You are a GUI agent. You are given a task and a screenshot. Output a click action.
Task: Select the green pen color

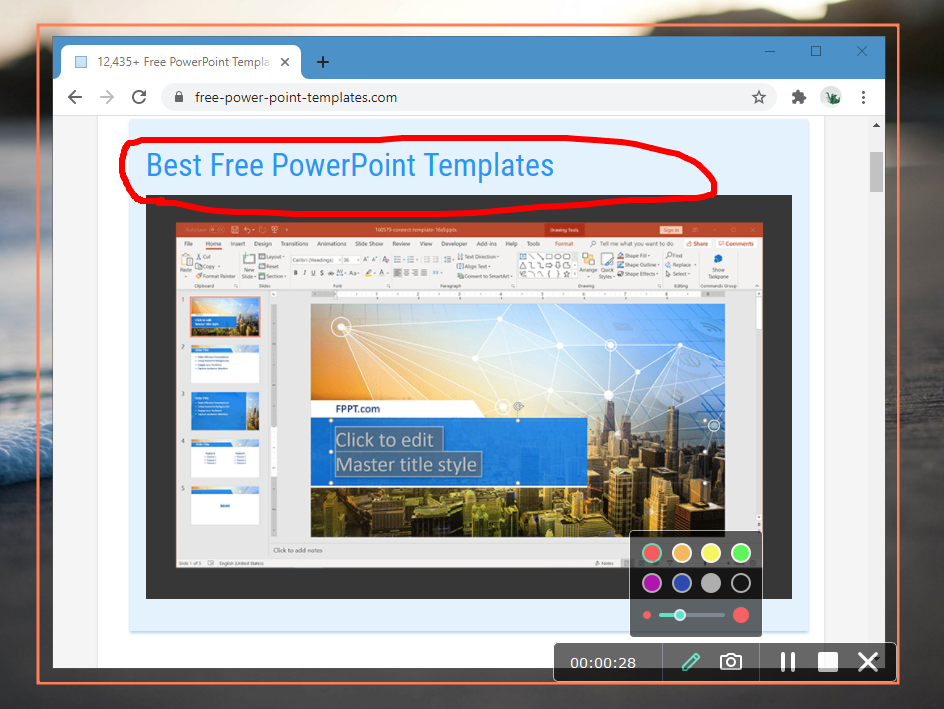[x=740, y=553]
